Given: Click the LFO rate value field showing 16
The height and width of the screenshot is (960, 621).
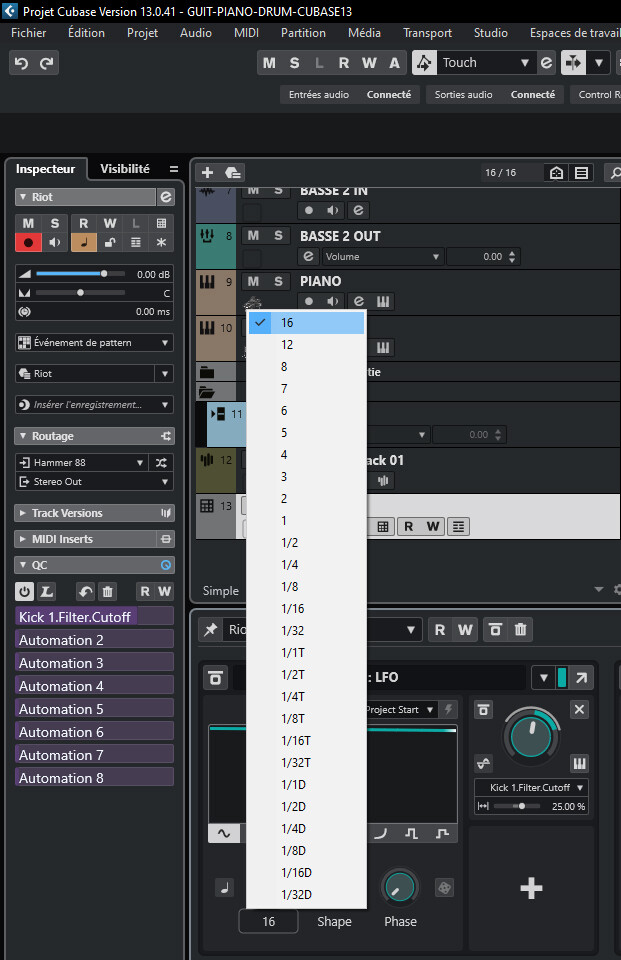Looking at the screenshot, I should [268, 921].
